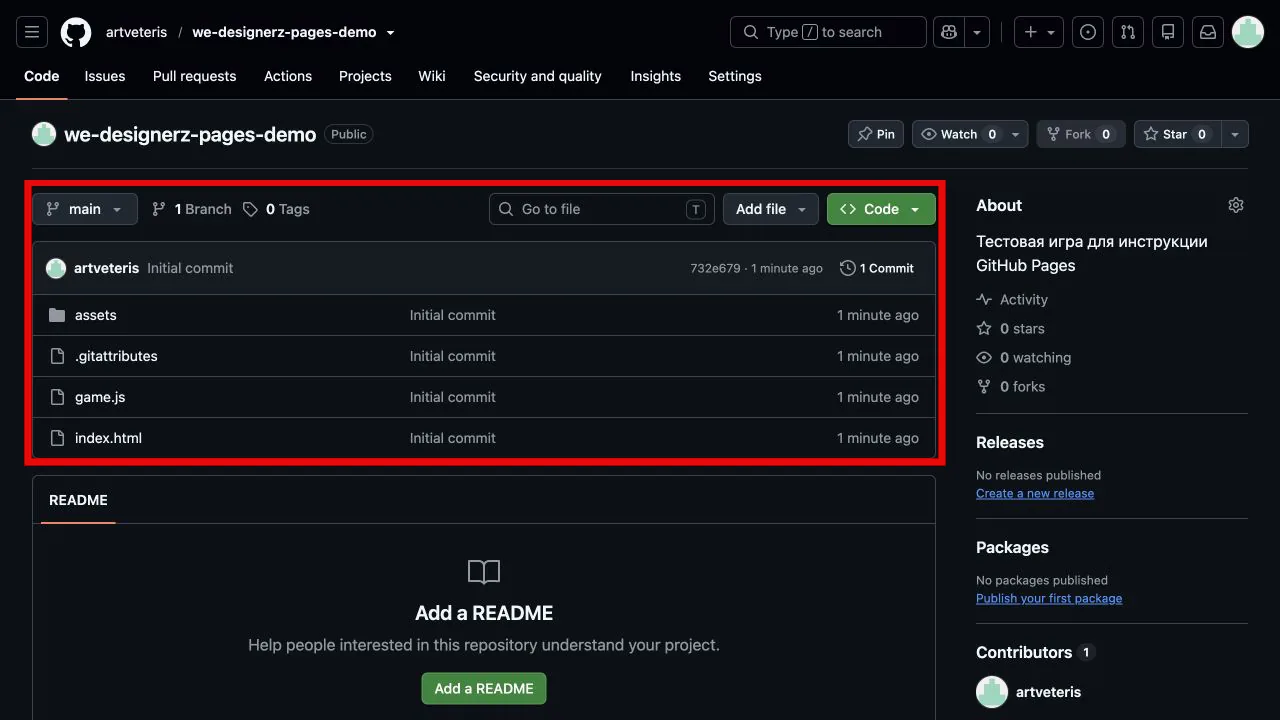
Task: View the 0 stars link
Action: [x=1010, y=328]
